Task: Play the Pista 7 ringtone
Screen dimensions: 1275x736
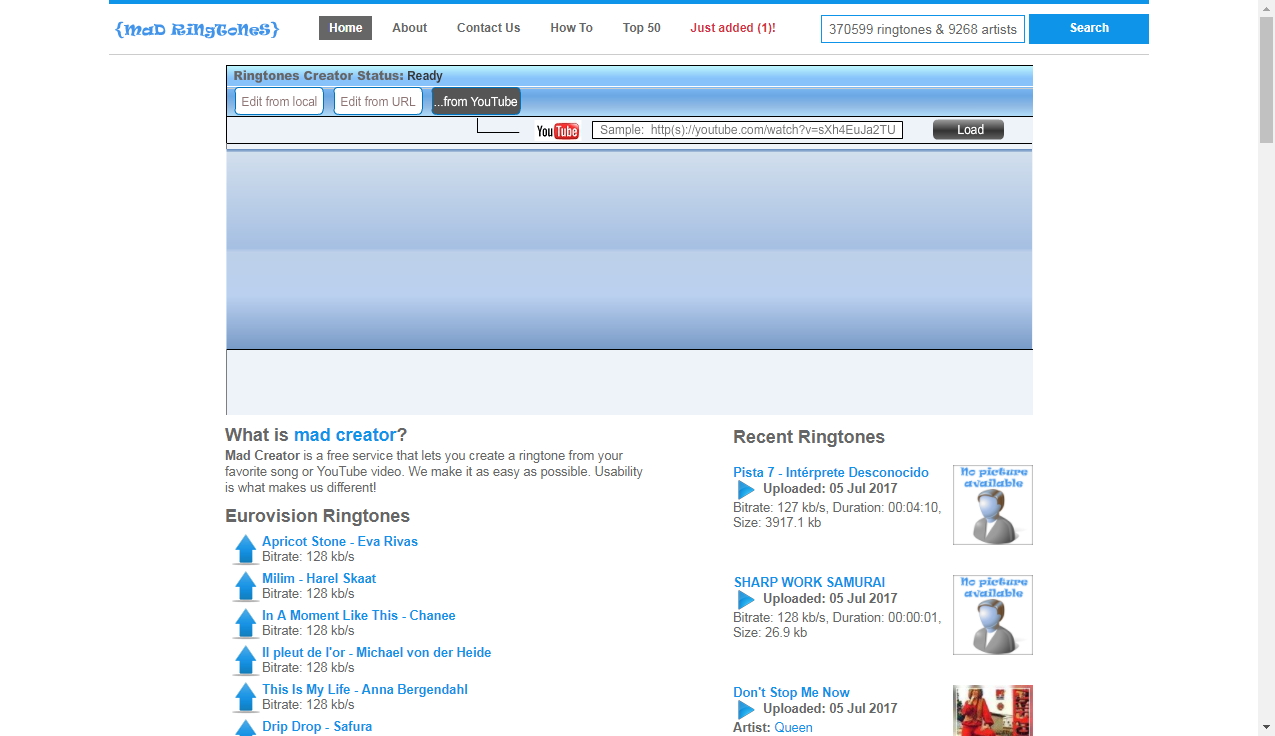Action: 746,490
